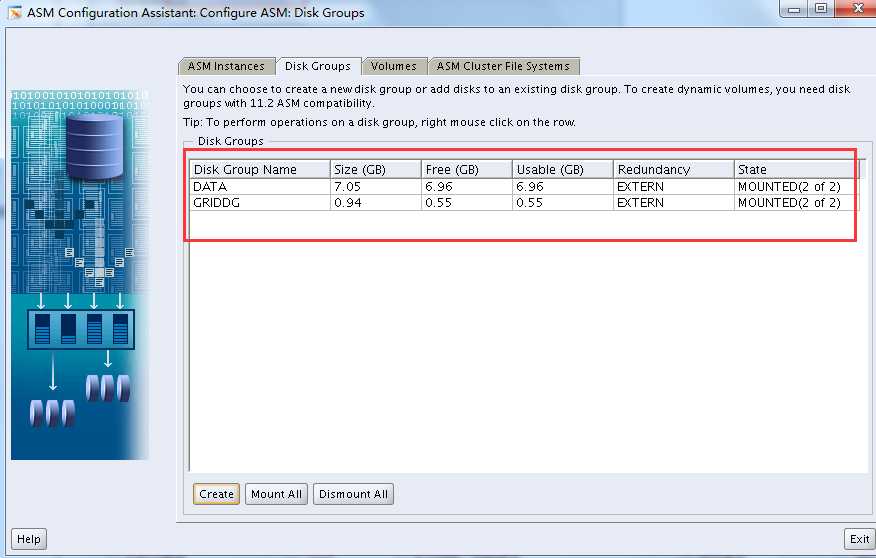This screenshot has width=876, height=558.
Task: Click the 0.94 size cell
Action: coord(376,203)
